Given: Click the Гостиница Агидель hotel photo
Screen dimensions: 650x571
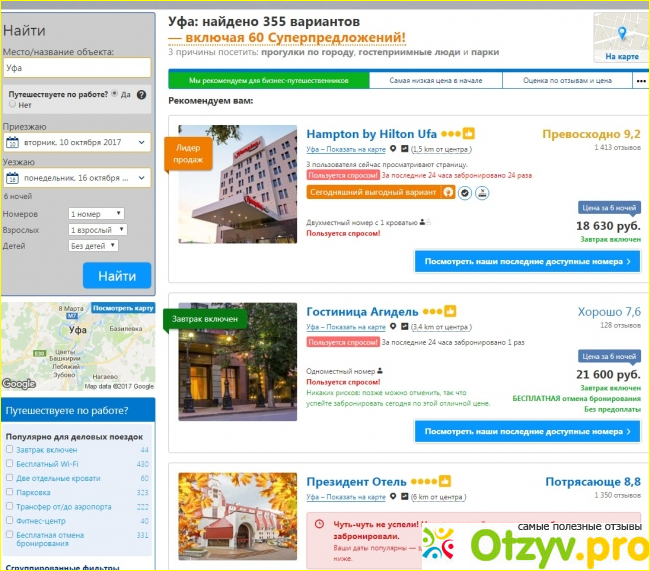Looking at the screenshot, I should pos(238,362).
